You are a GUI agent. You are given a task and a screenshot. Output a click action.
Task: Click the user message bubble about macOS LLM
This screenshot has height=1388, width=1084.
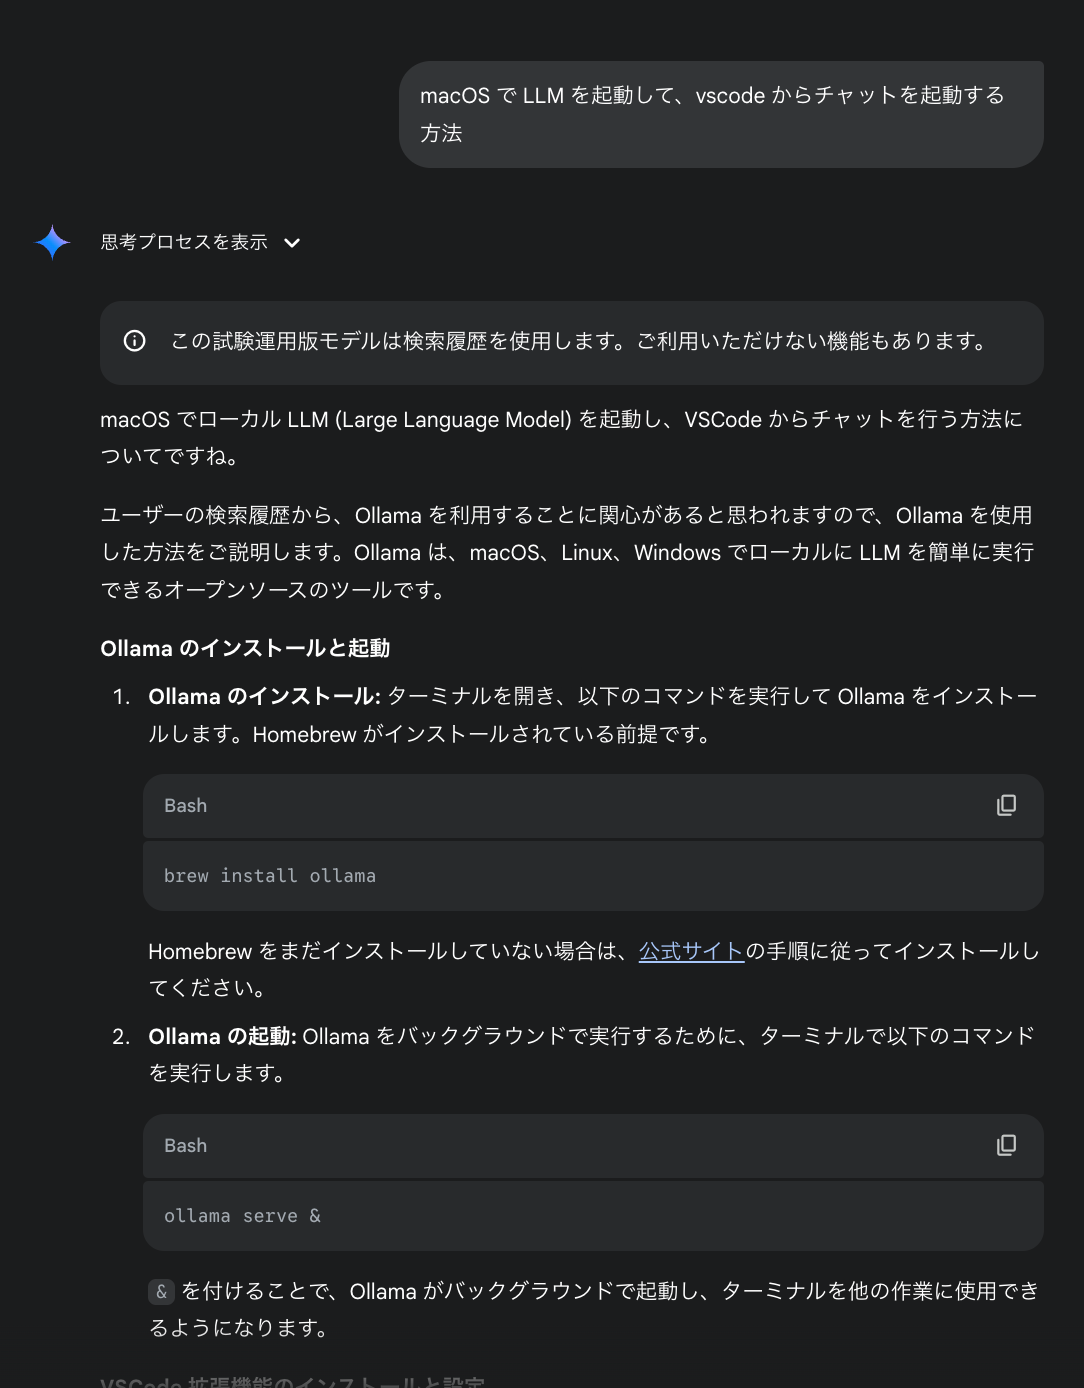pos(721,113)
